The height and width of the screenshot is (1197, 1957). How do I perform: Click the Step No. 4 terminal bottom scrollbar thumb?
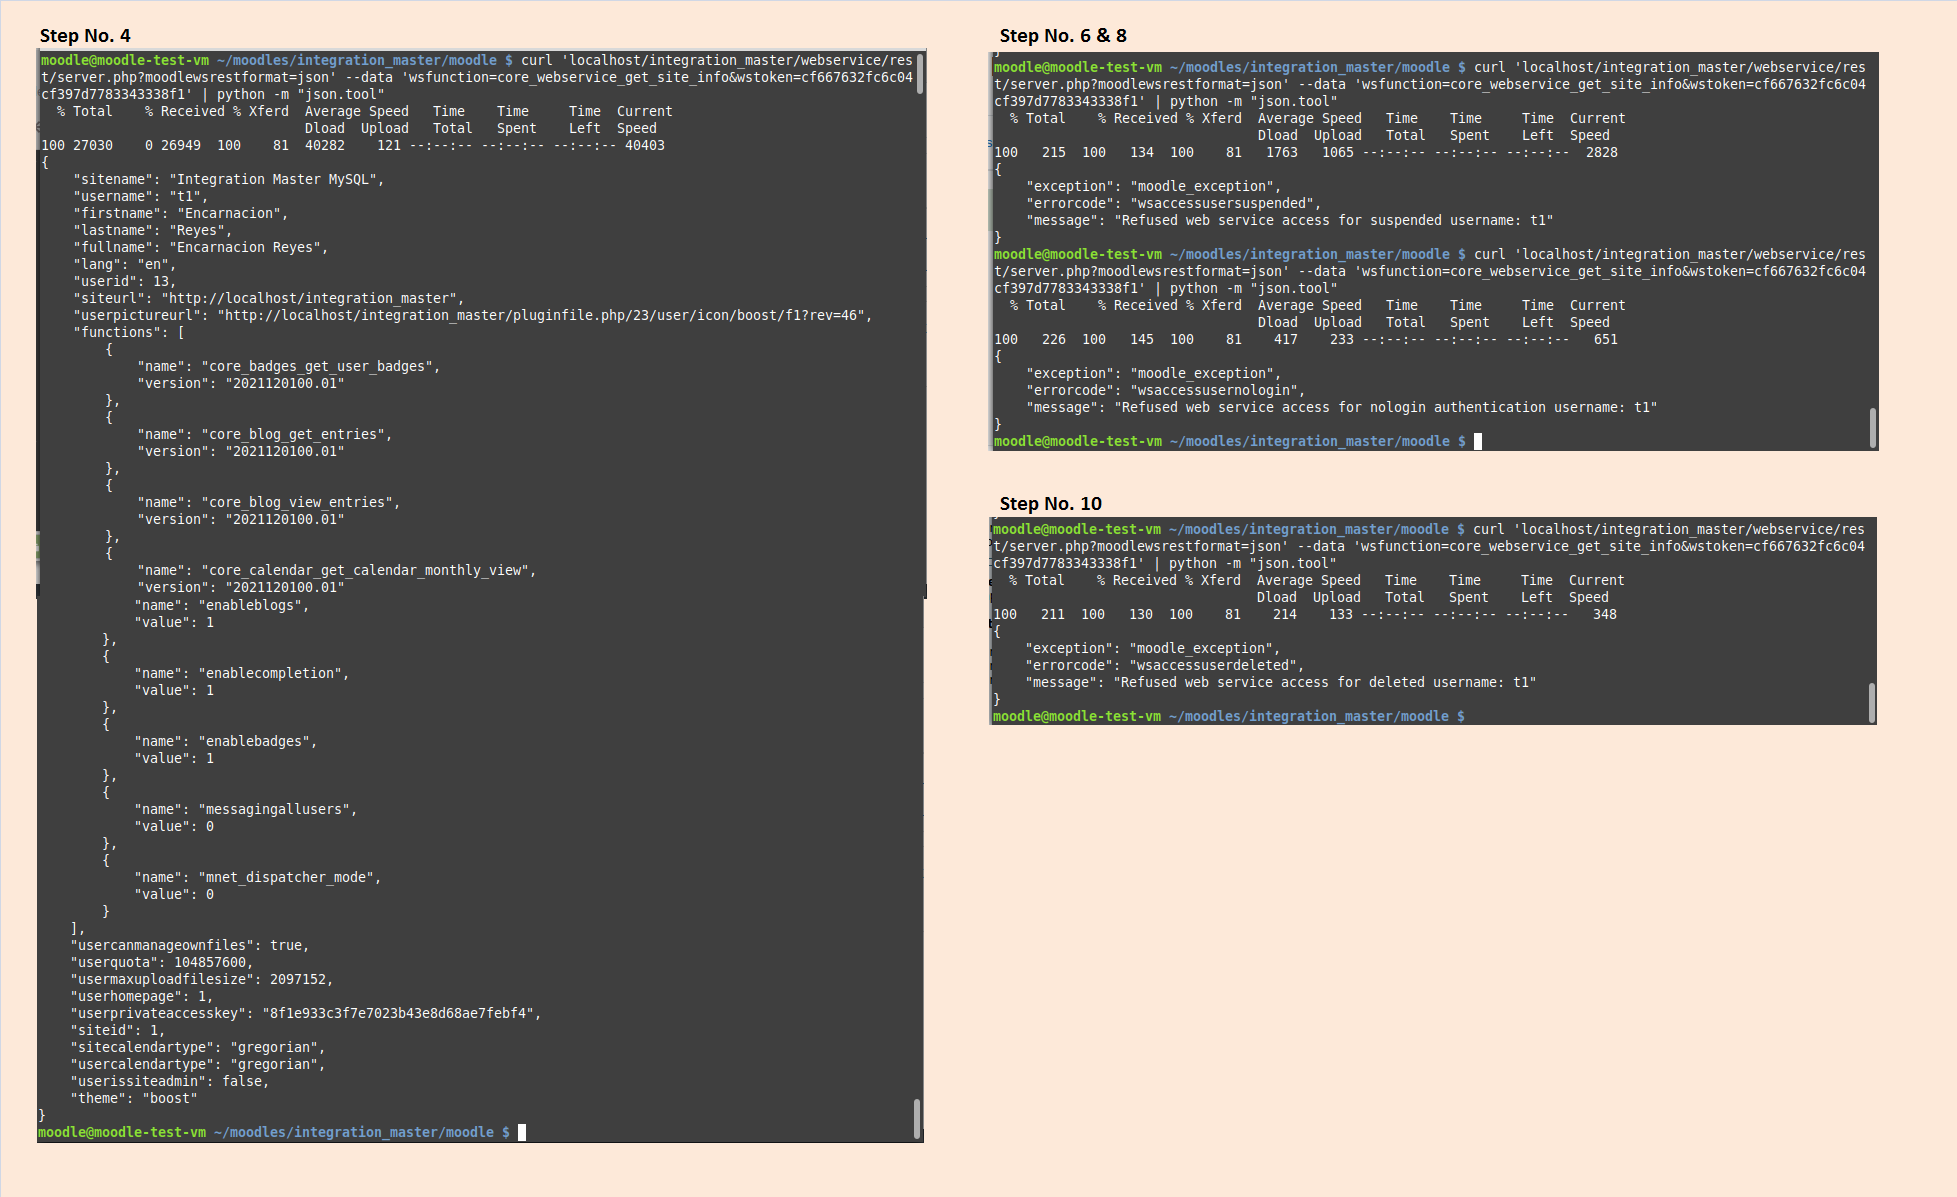917,1119
